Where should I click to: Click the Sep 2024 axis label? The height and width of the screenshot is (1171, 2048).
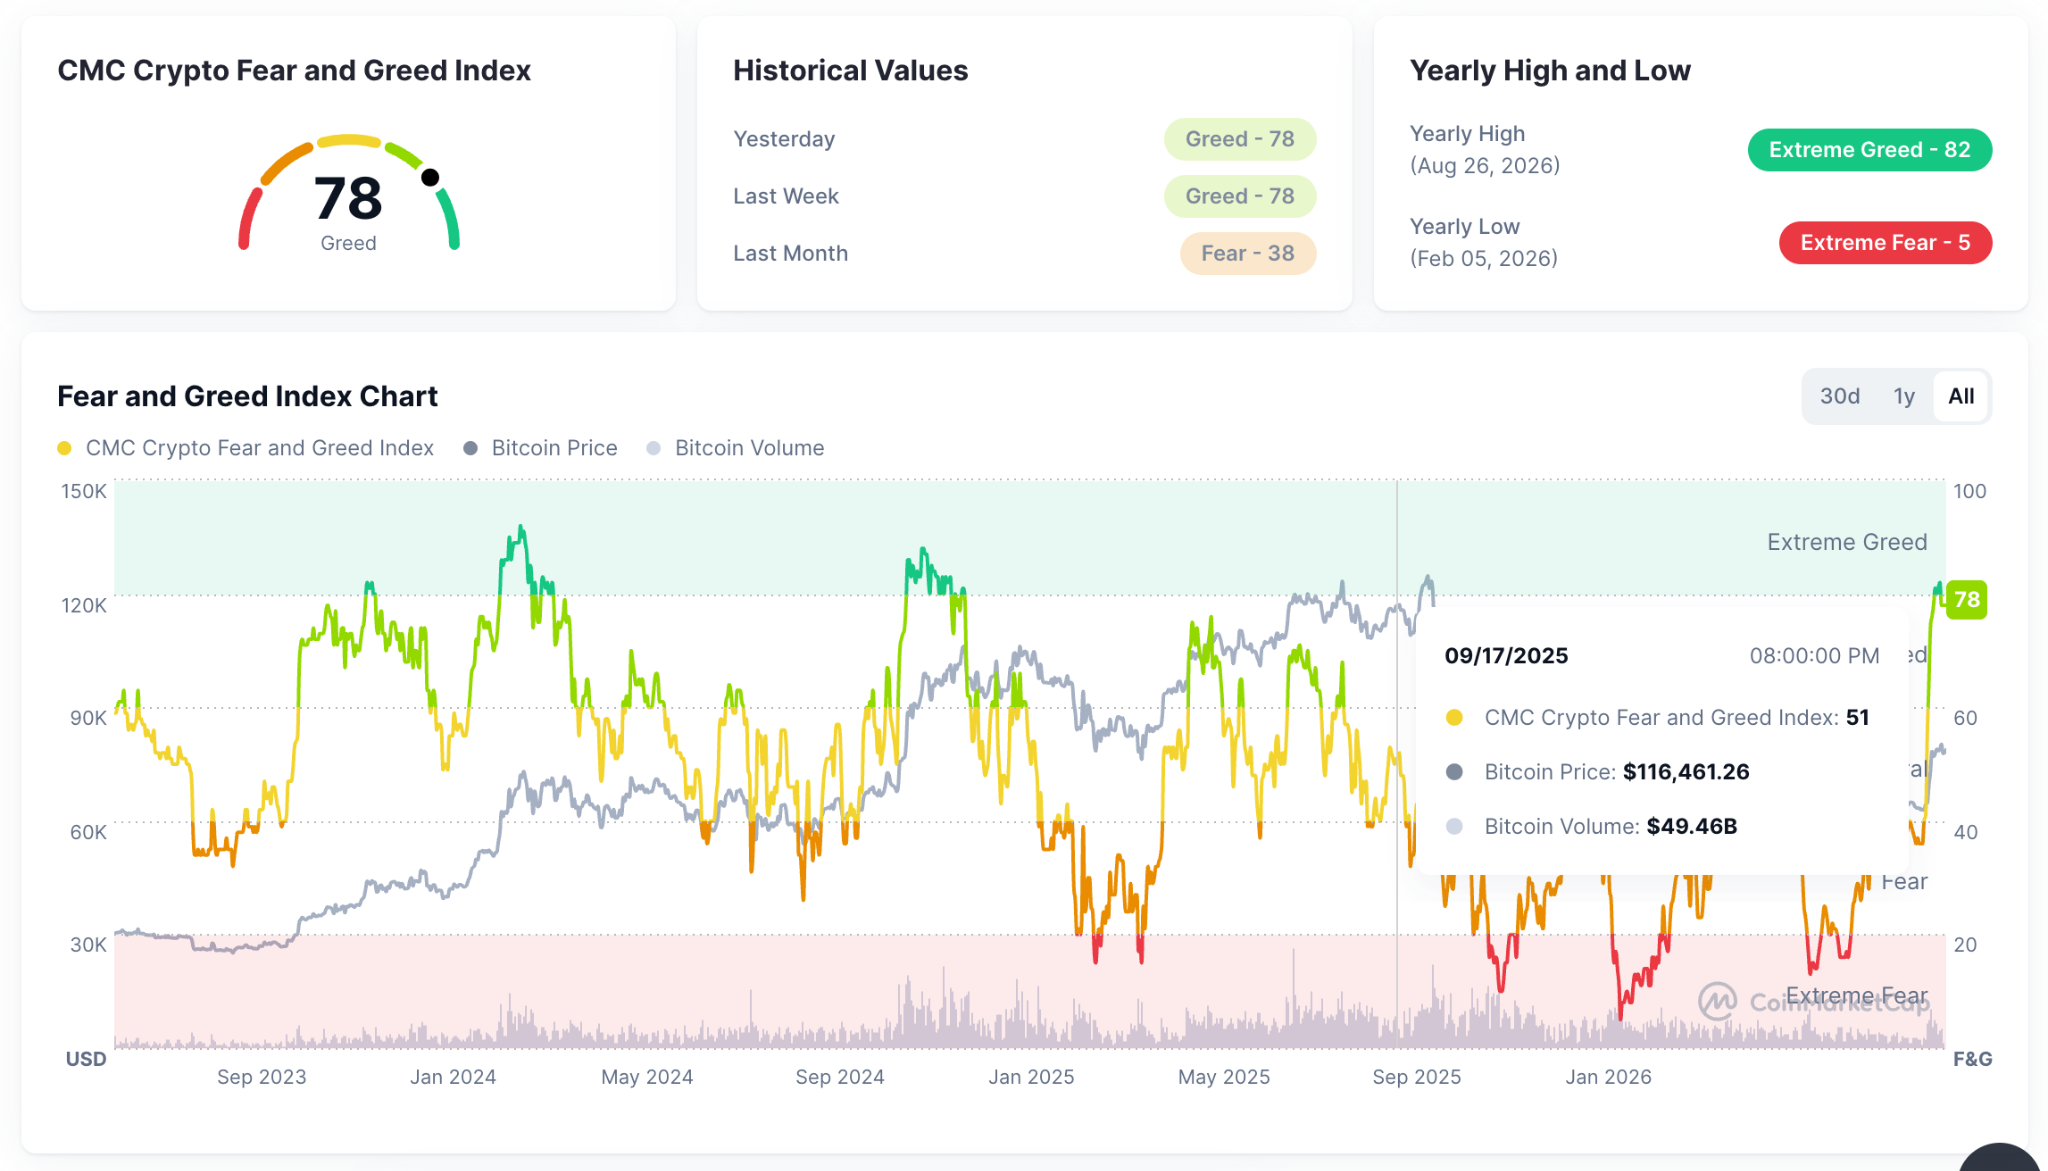(x=840, y=1077)
